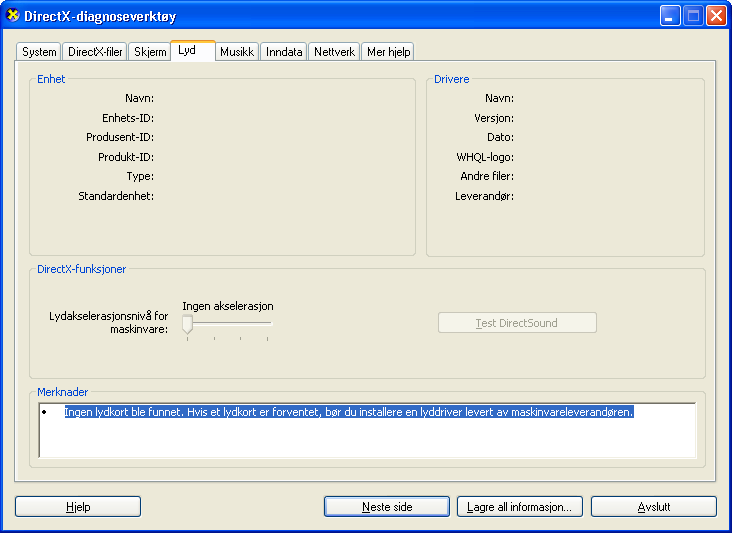Click Lagre all informasjon button
The image size is (732, 533).
click(519, 507)
